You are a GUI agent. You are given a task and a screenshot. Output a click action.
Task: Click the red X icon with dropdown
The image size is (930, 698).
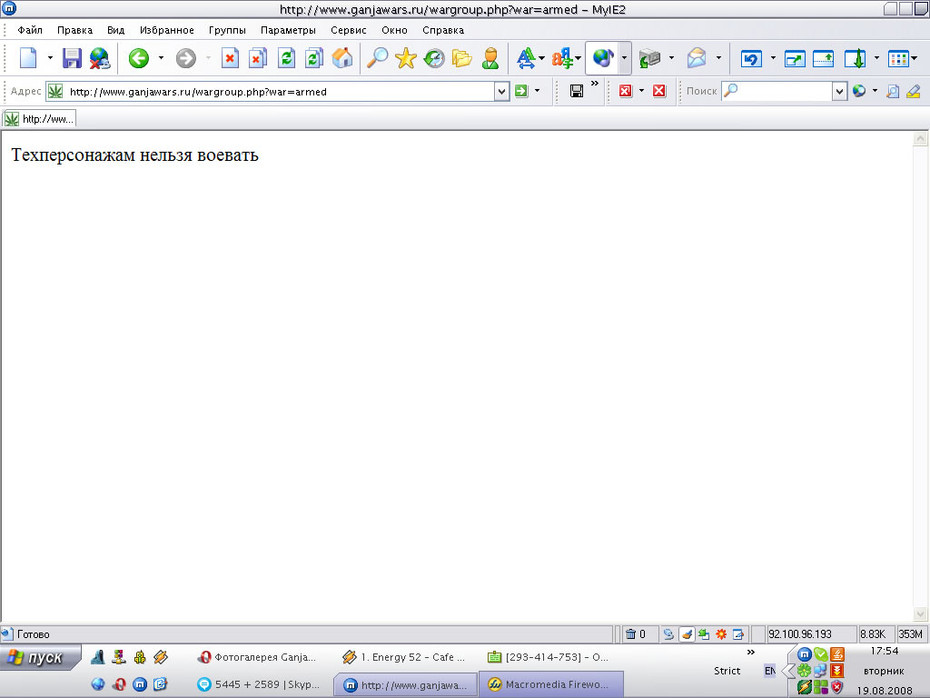pos(625,91)
